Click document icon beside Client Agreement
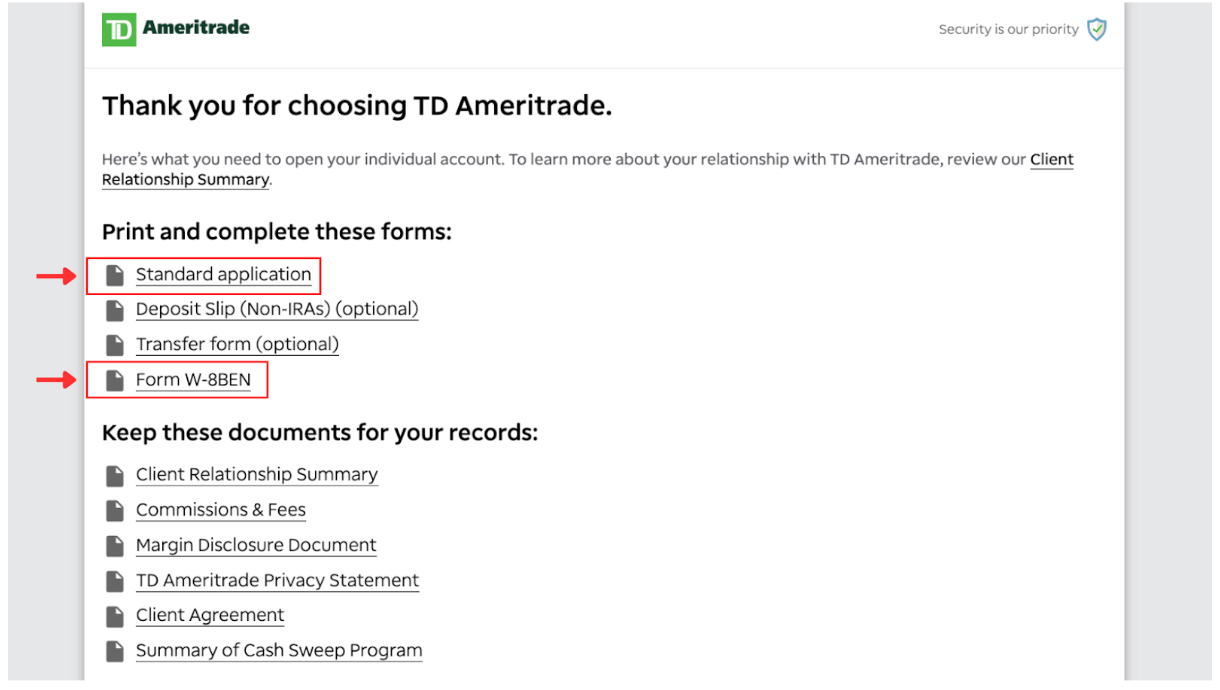The height and width of the screenshot is (690, 1220). click(x=116, y=616)
